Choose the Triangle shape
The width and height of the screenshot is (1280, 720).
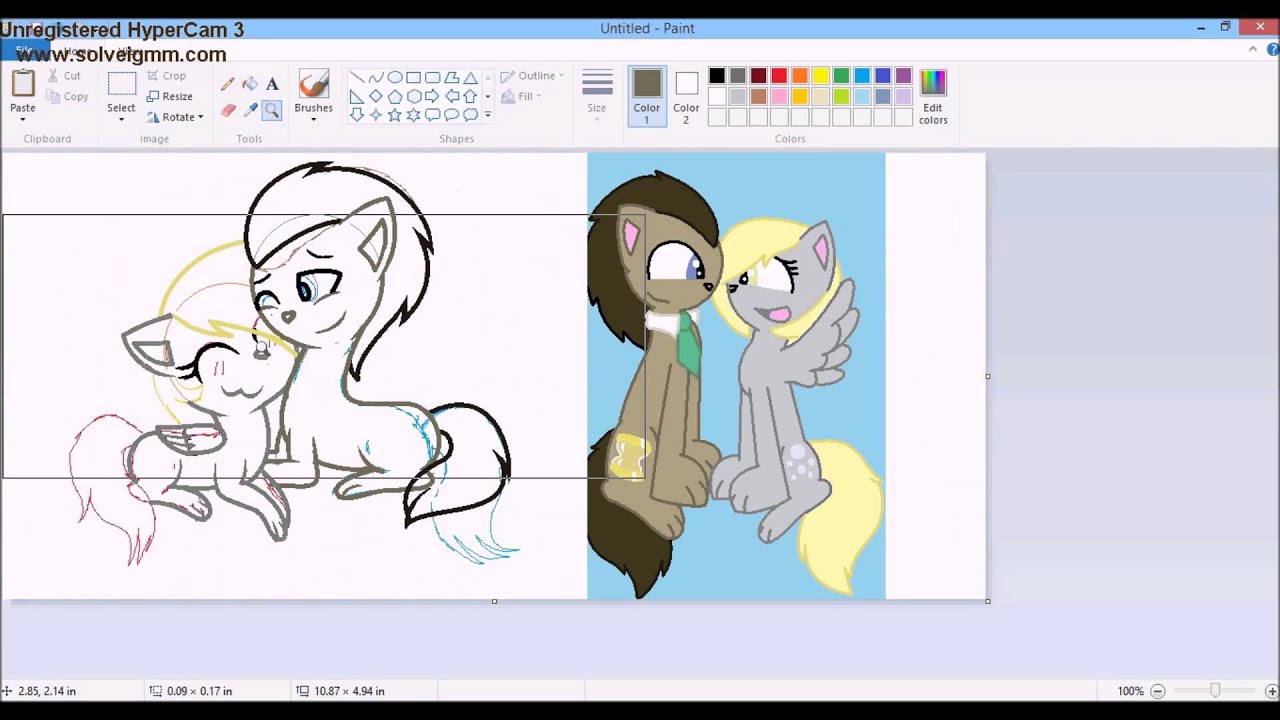pyautogui.click(x=470, y=78)
